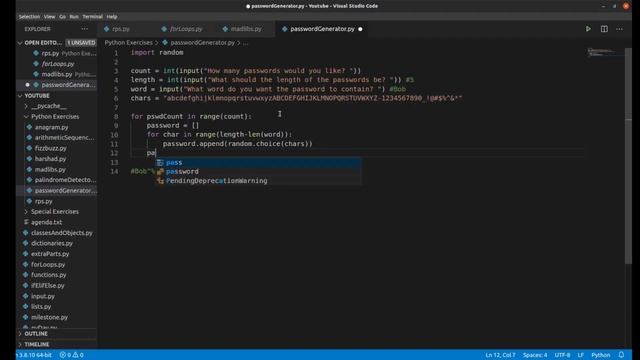Click notifications bell in status bar

621,355
